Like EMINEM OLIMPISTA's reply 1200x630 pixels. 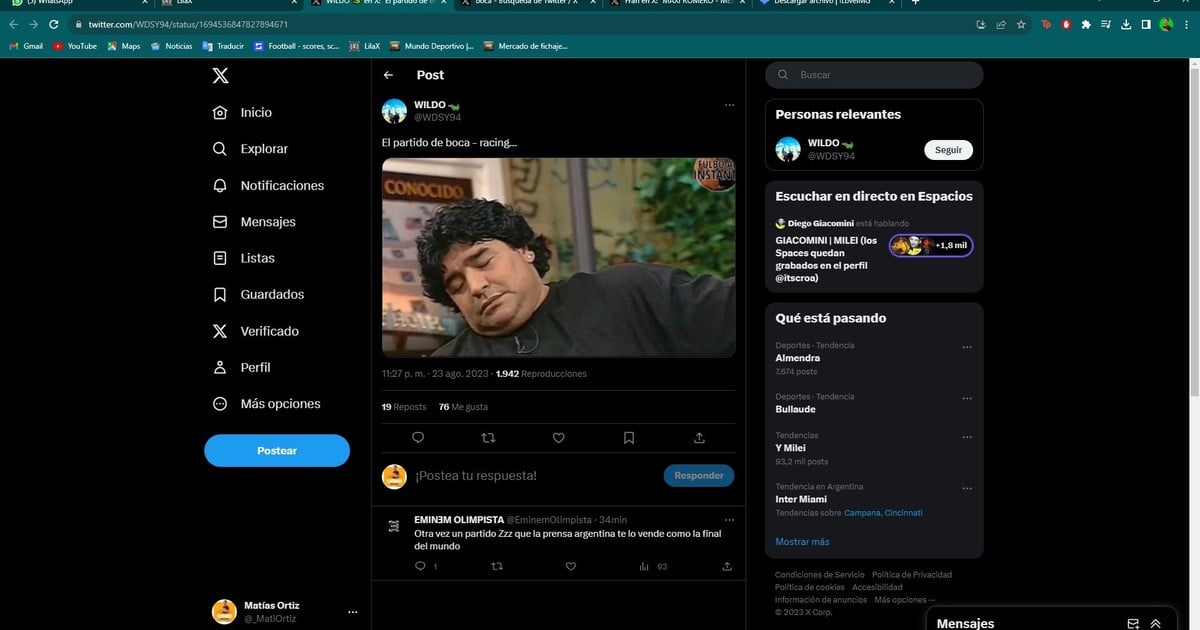(571, 567)
